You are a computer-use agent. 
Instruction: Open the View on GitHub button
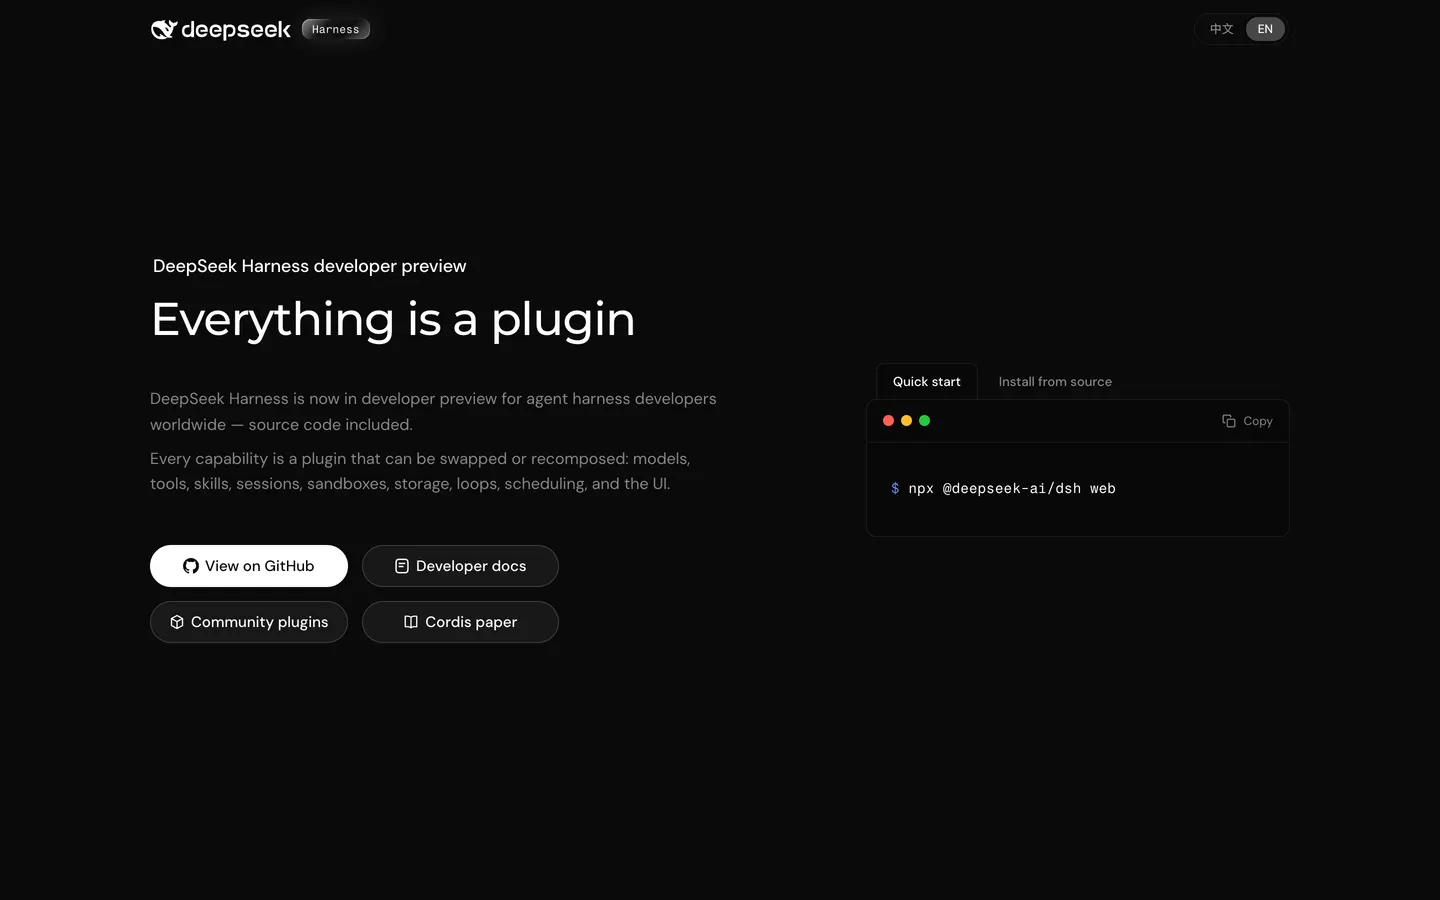pos(249,566)
